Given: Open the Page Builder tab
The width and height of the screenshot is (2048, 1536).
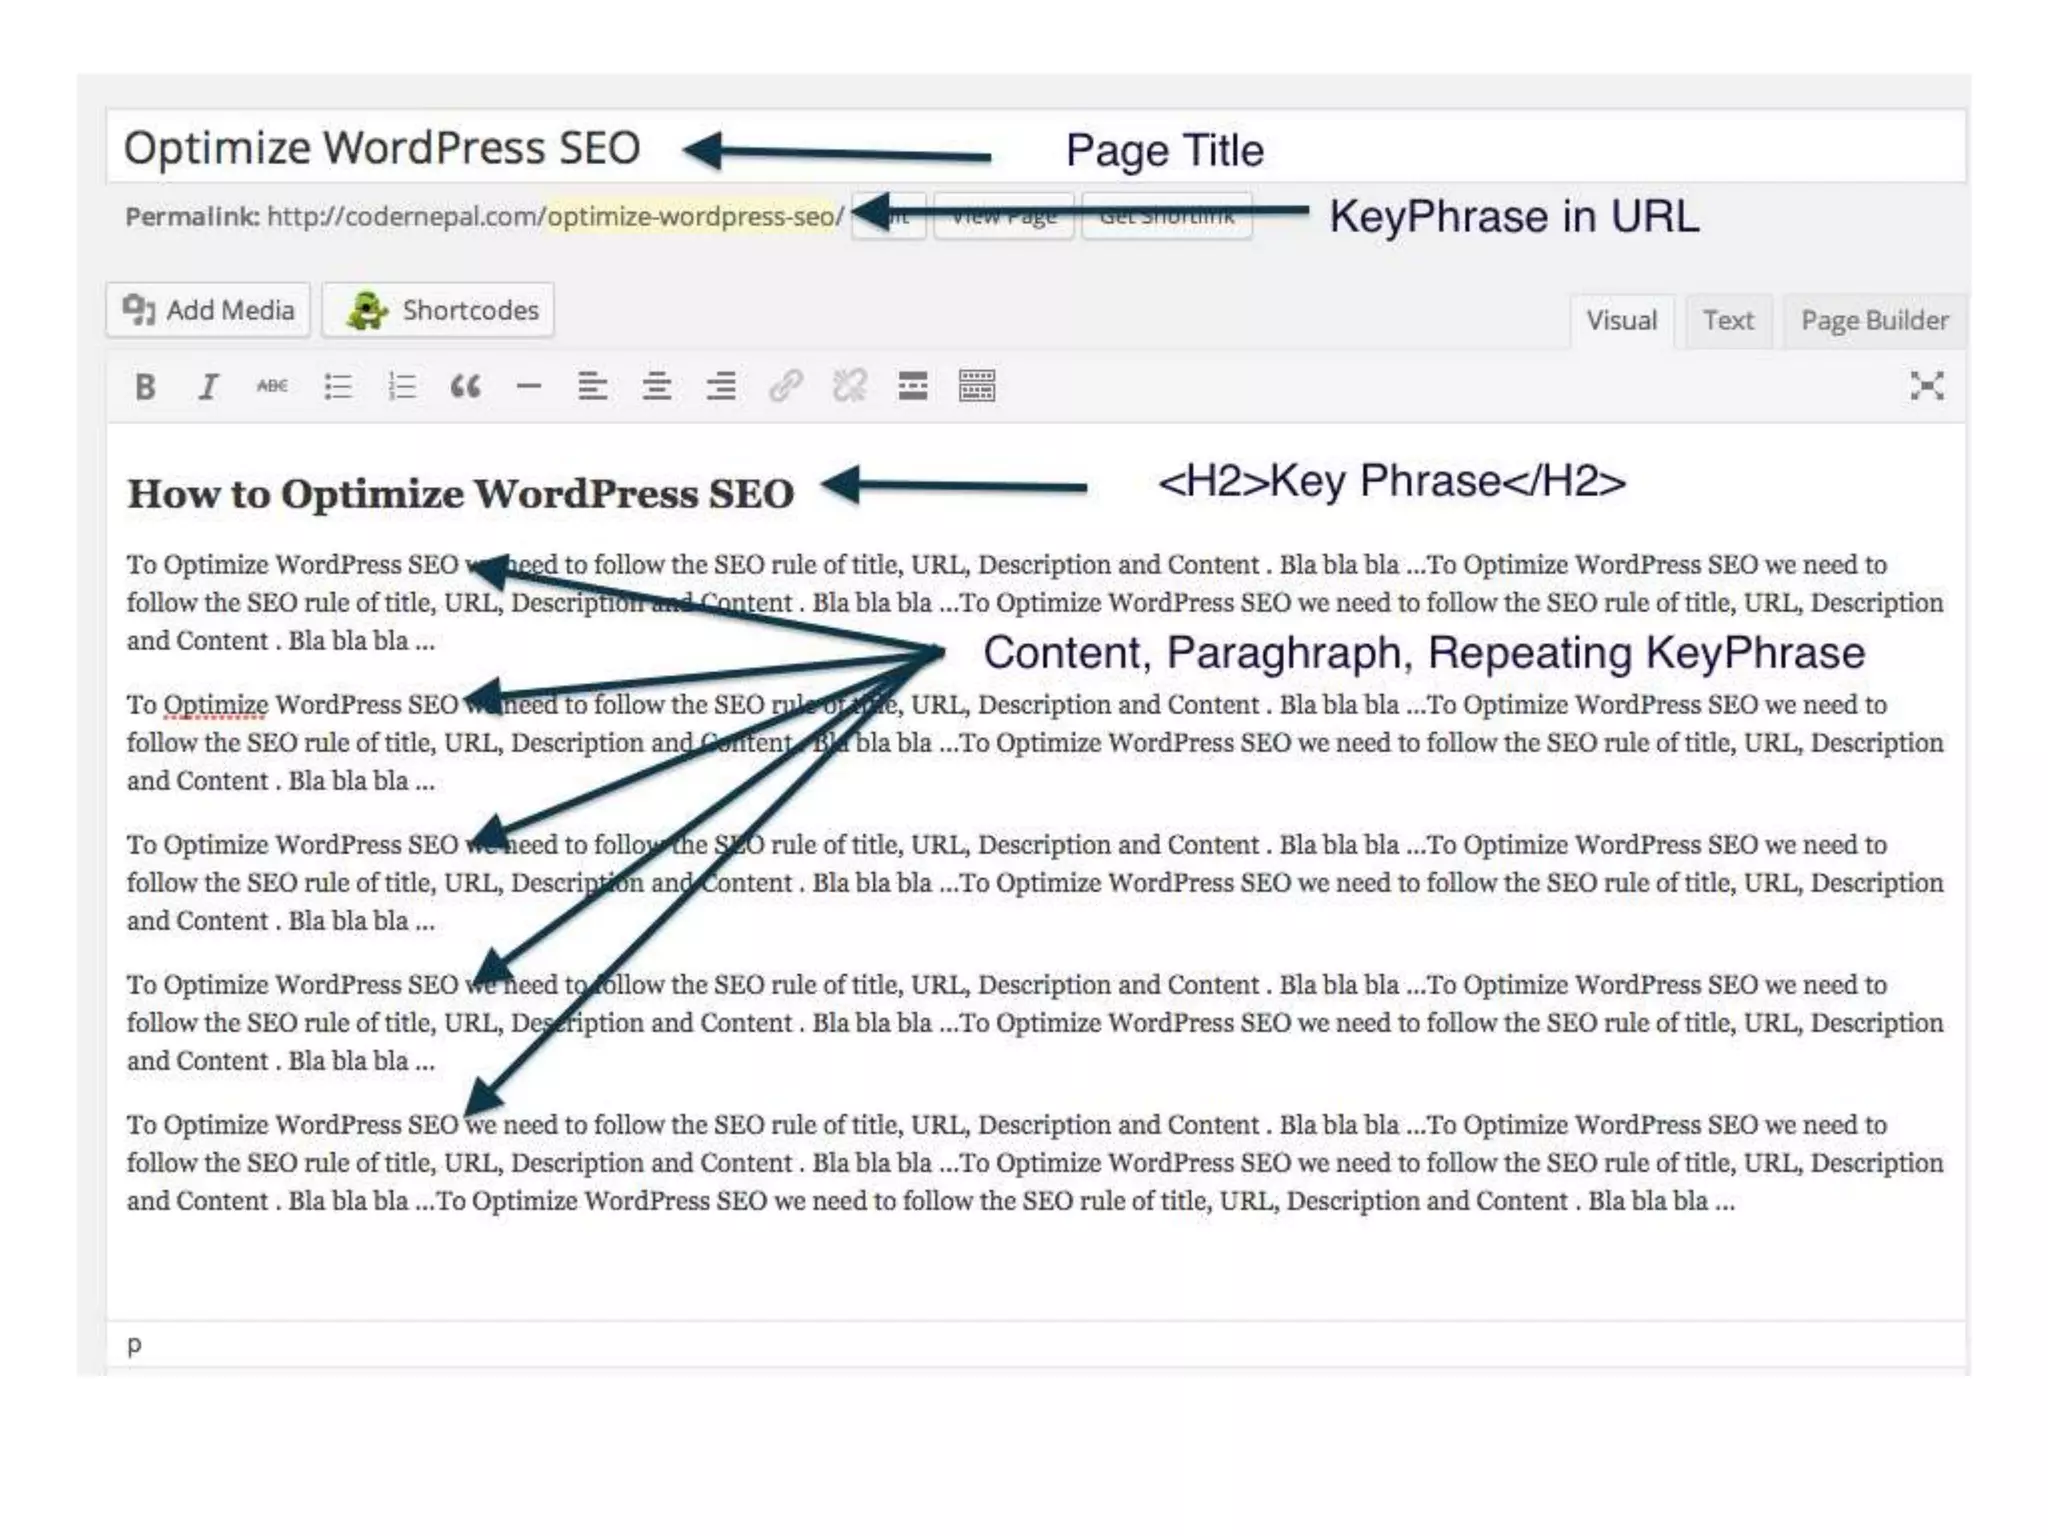Looking at the screenshot, I should click(1874, 321).
